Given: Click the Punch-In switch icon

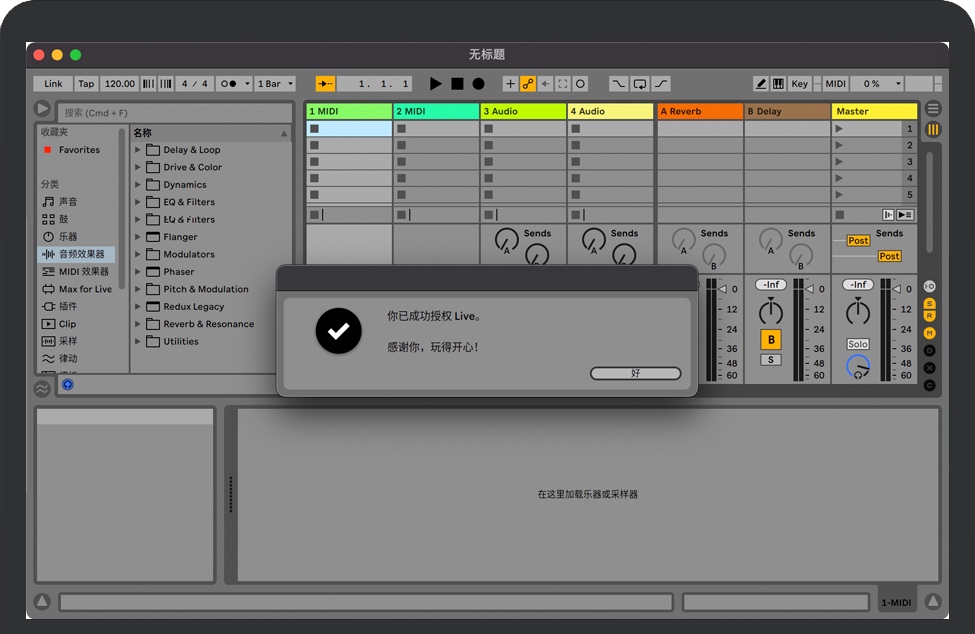Looking at the screenshot, I should point(618,83).
